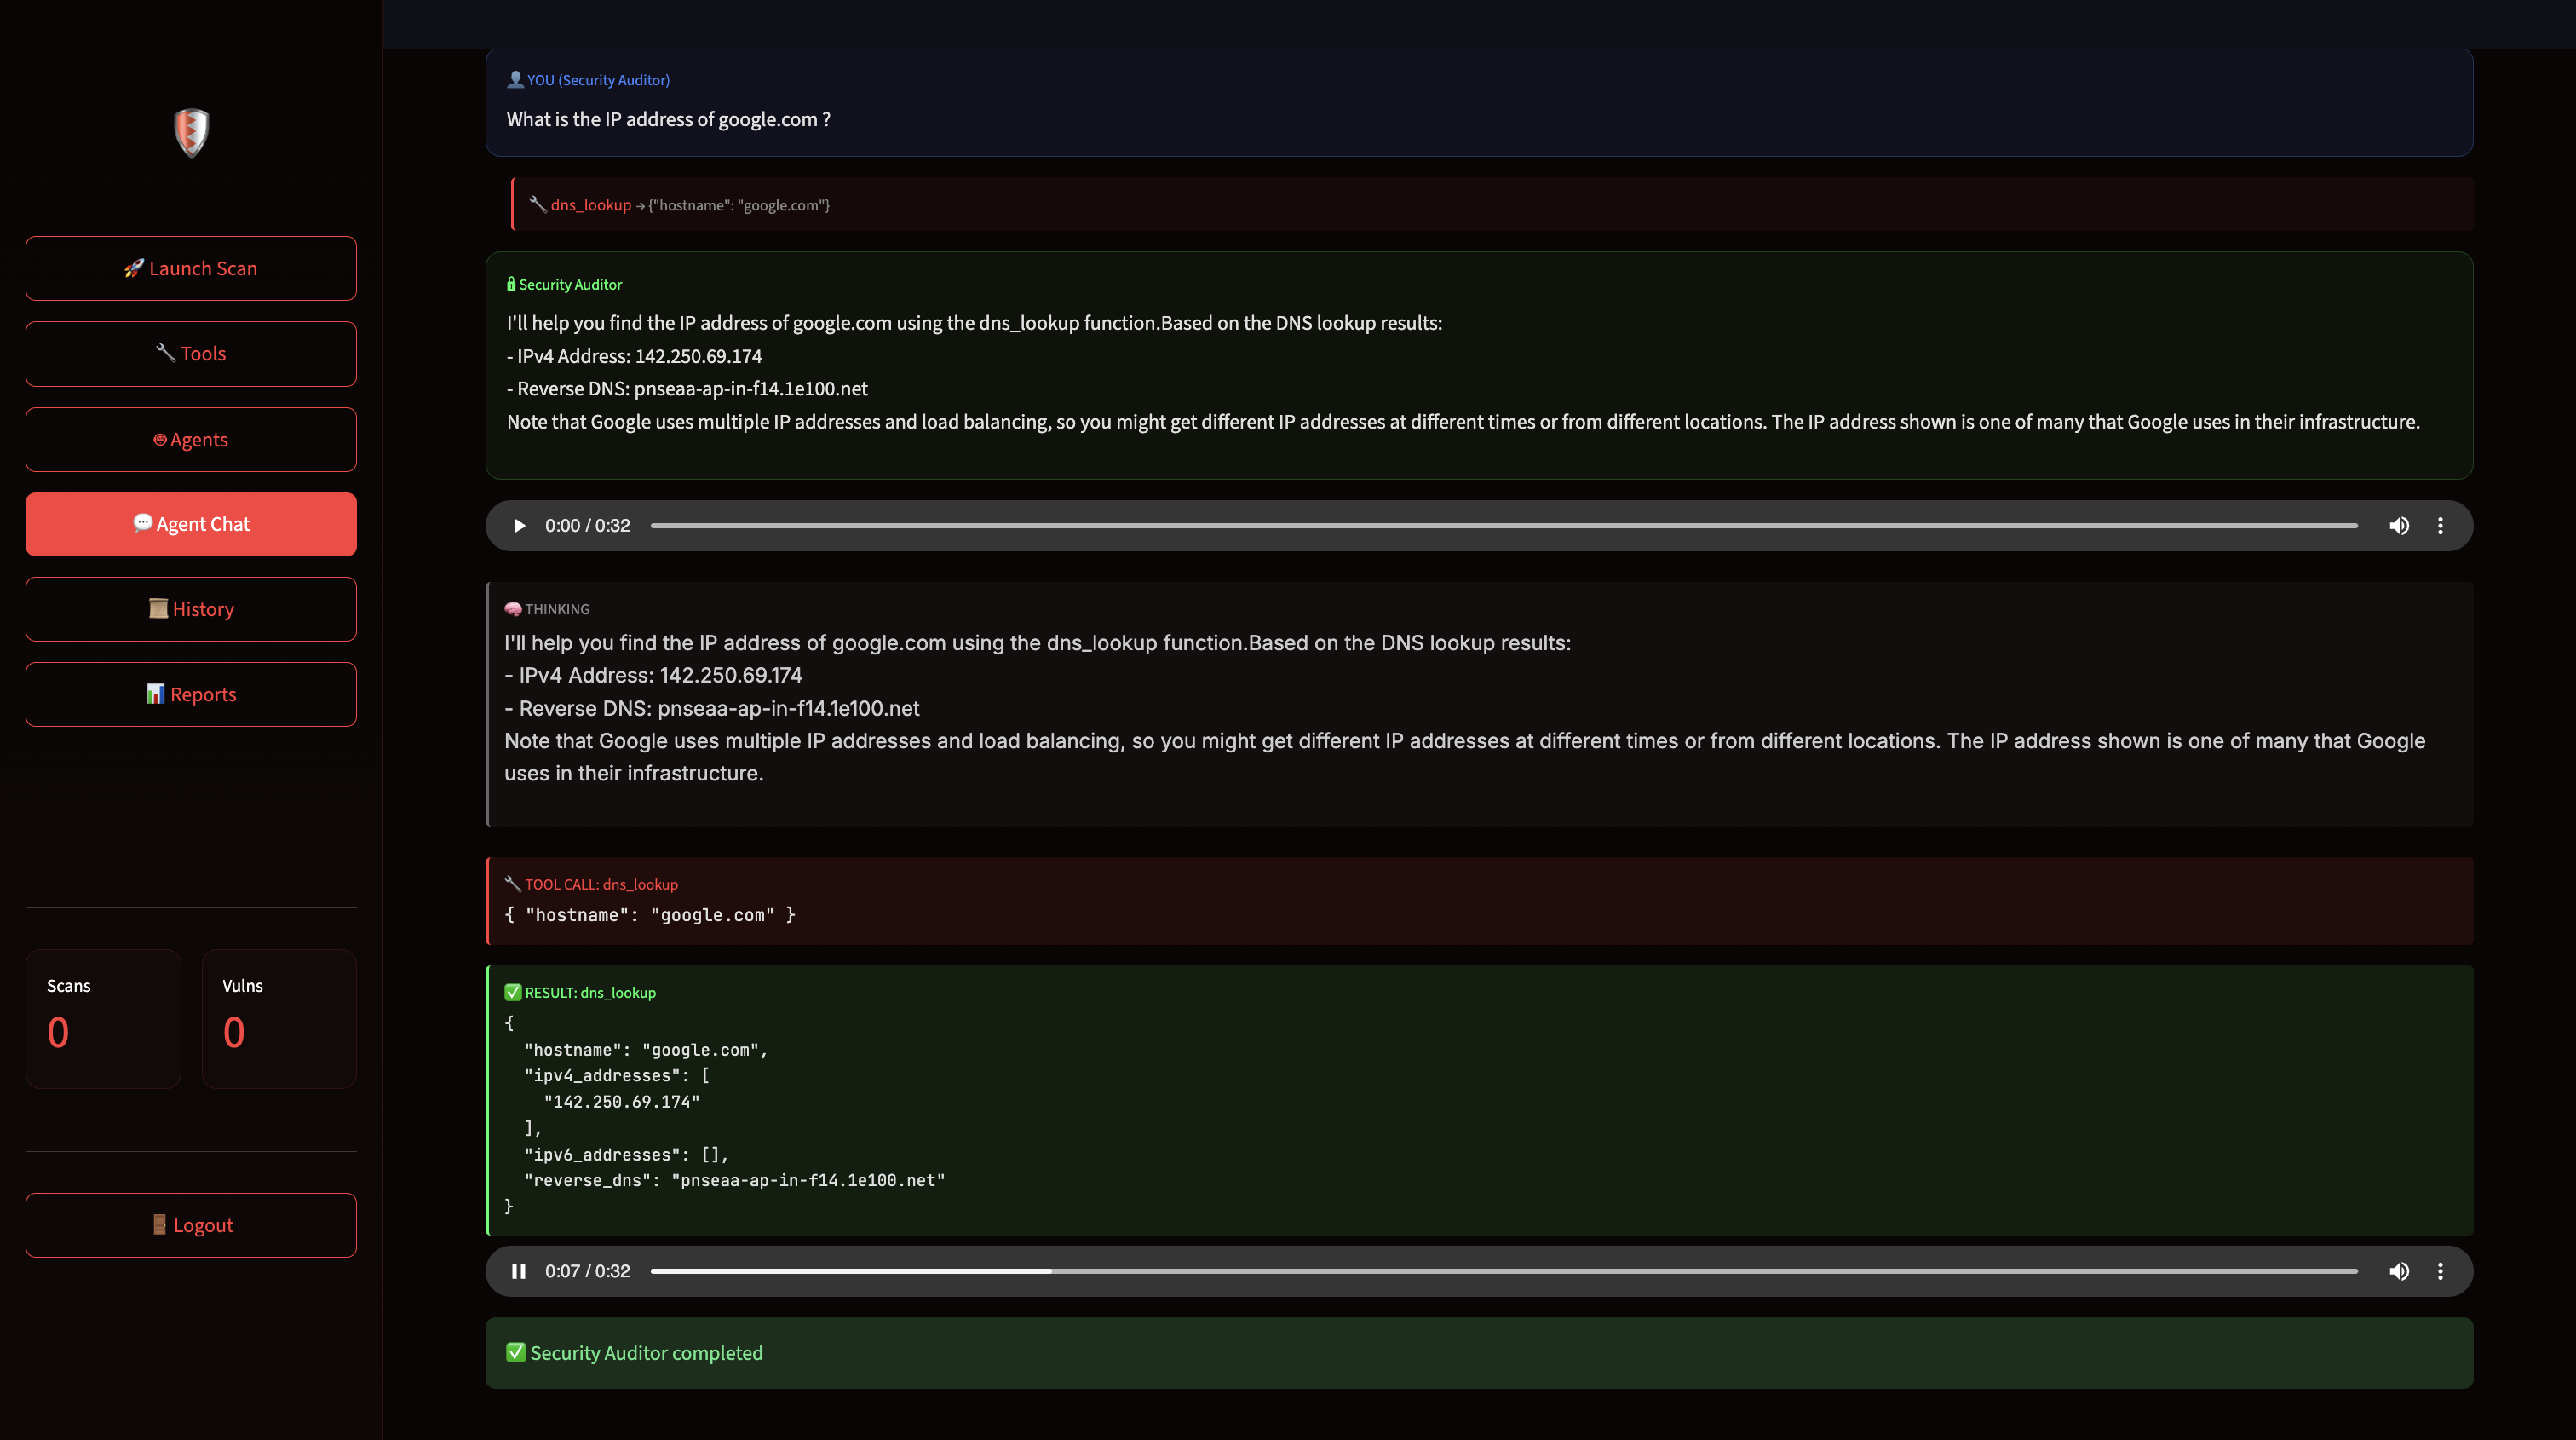Screen dimensions: 2576x1440
Task: Click the Scans counter card
Action: click(x=103, y=1018)
